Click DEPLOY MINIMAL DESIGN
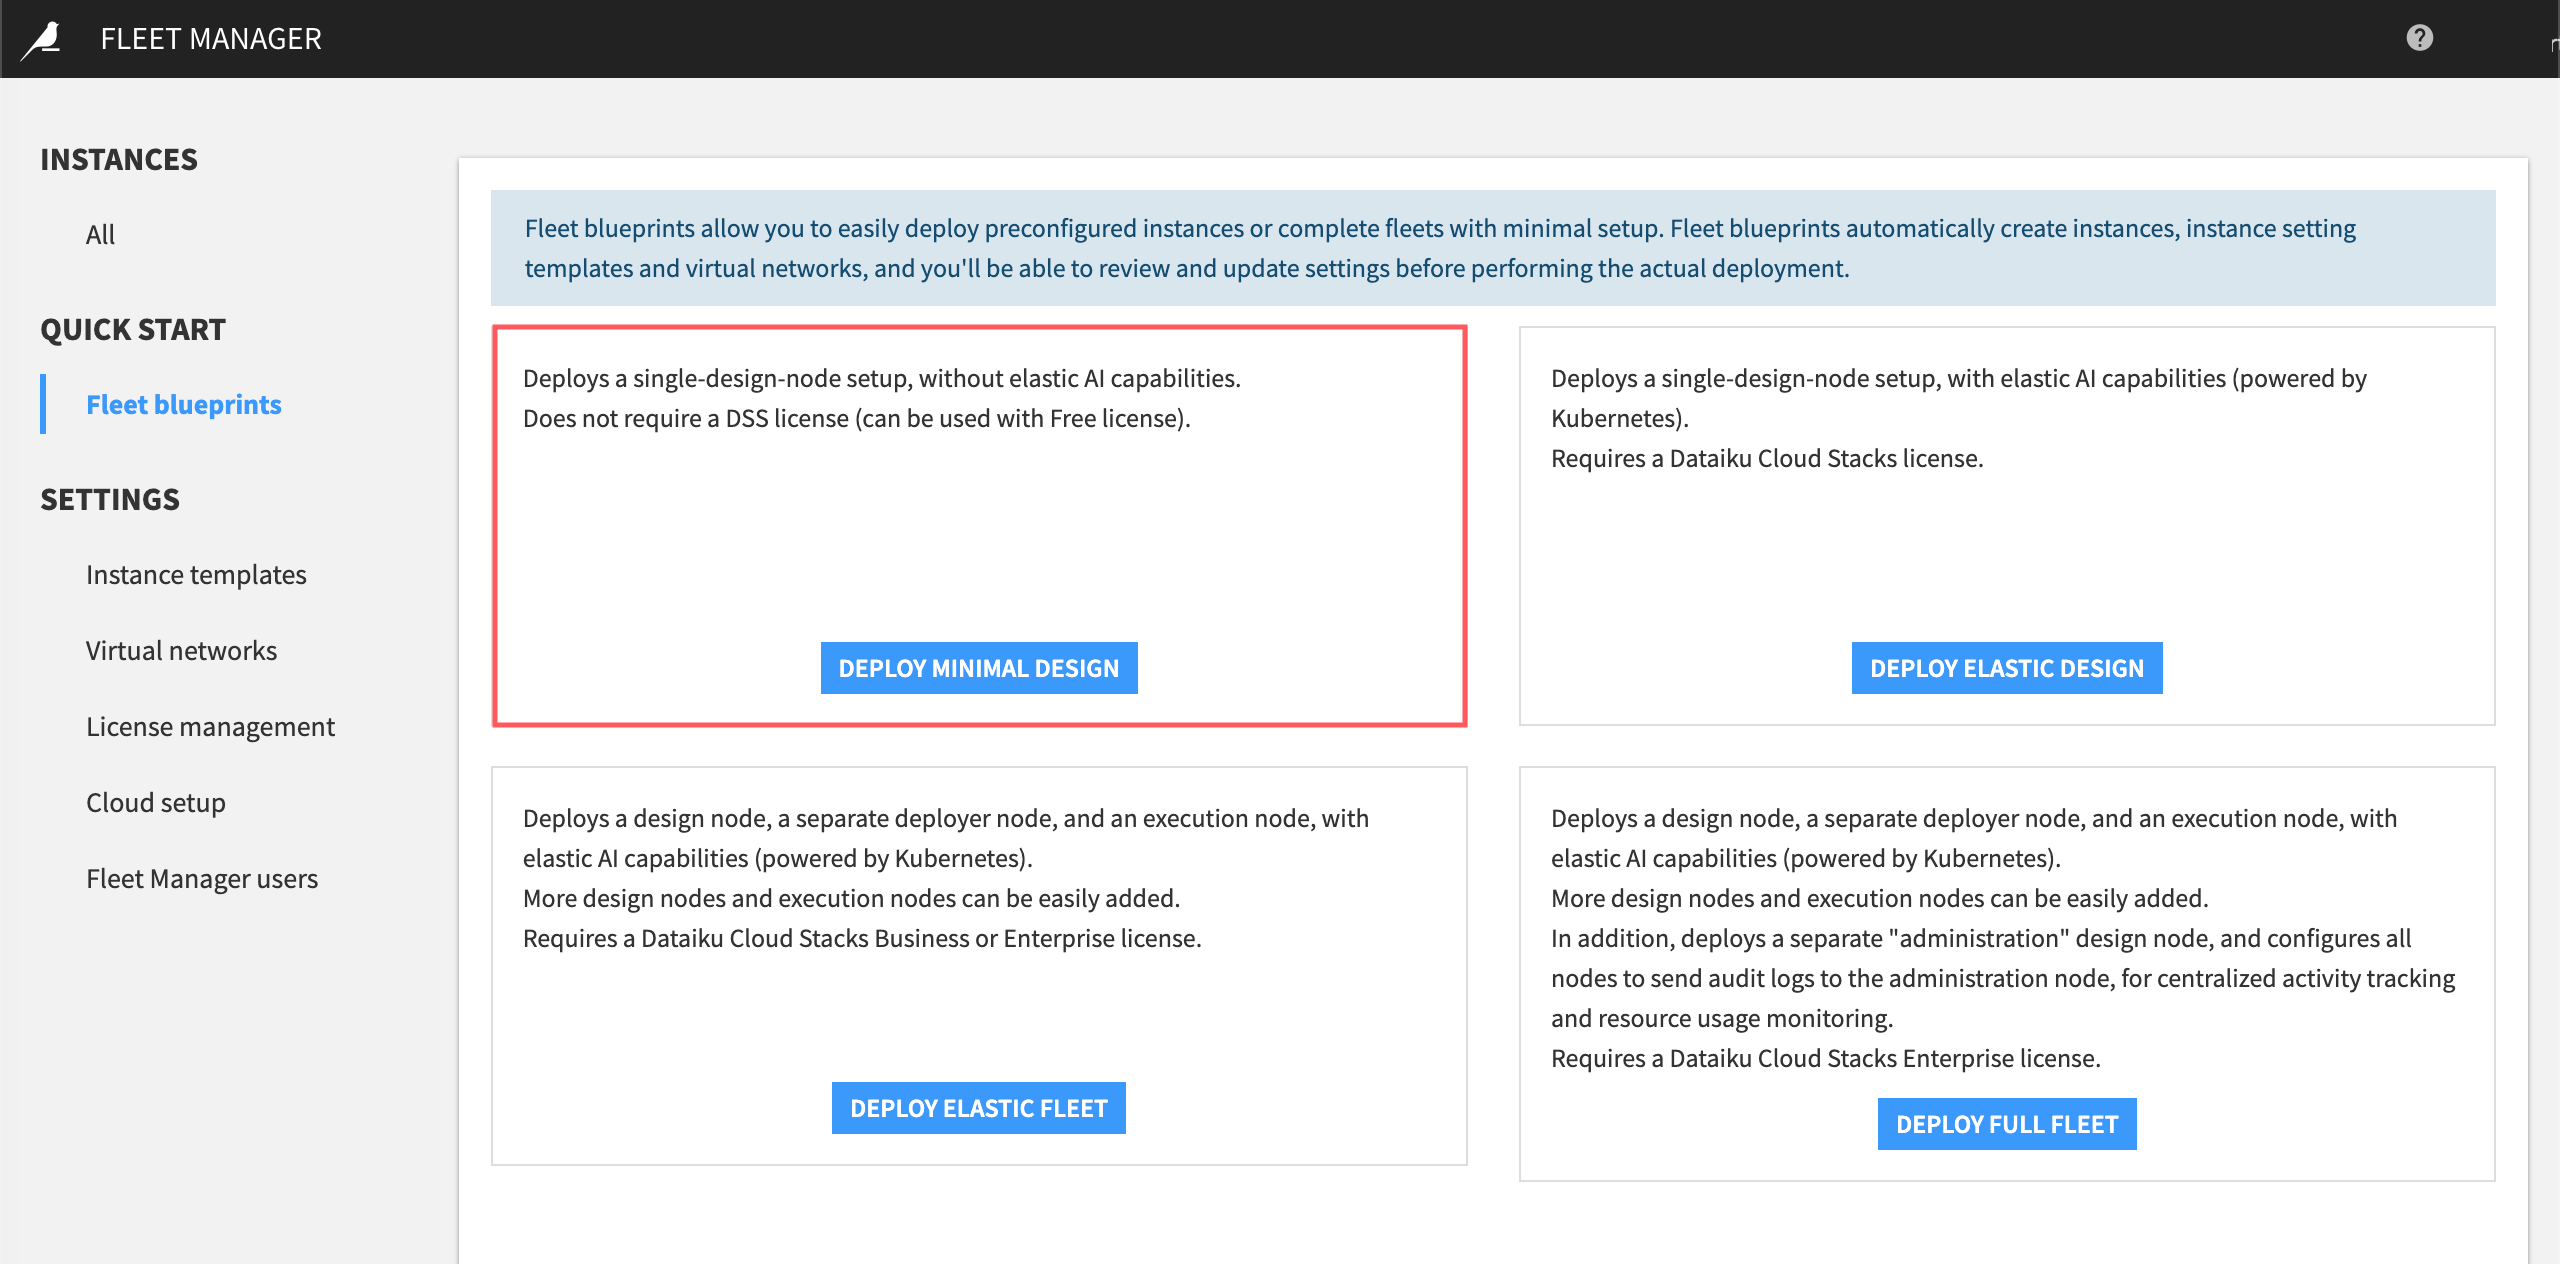 coord(978,667)
